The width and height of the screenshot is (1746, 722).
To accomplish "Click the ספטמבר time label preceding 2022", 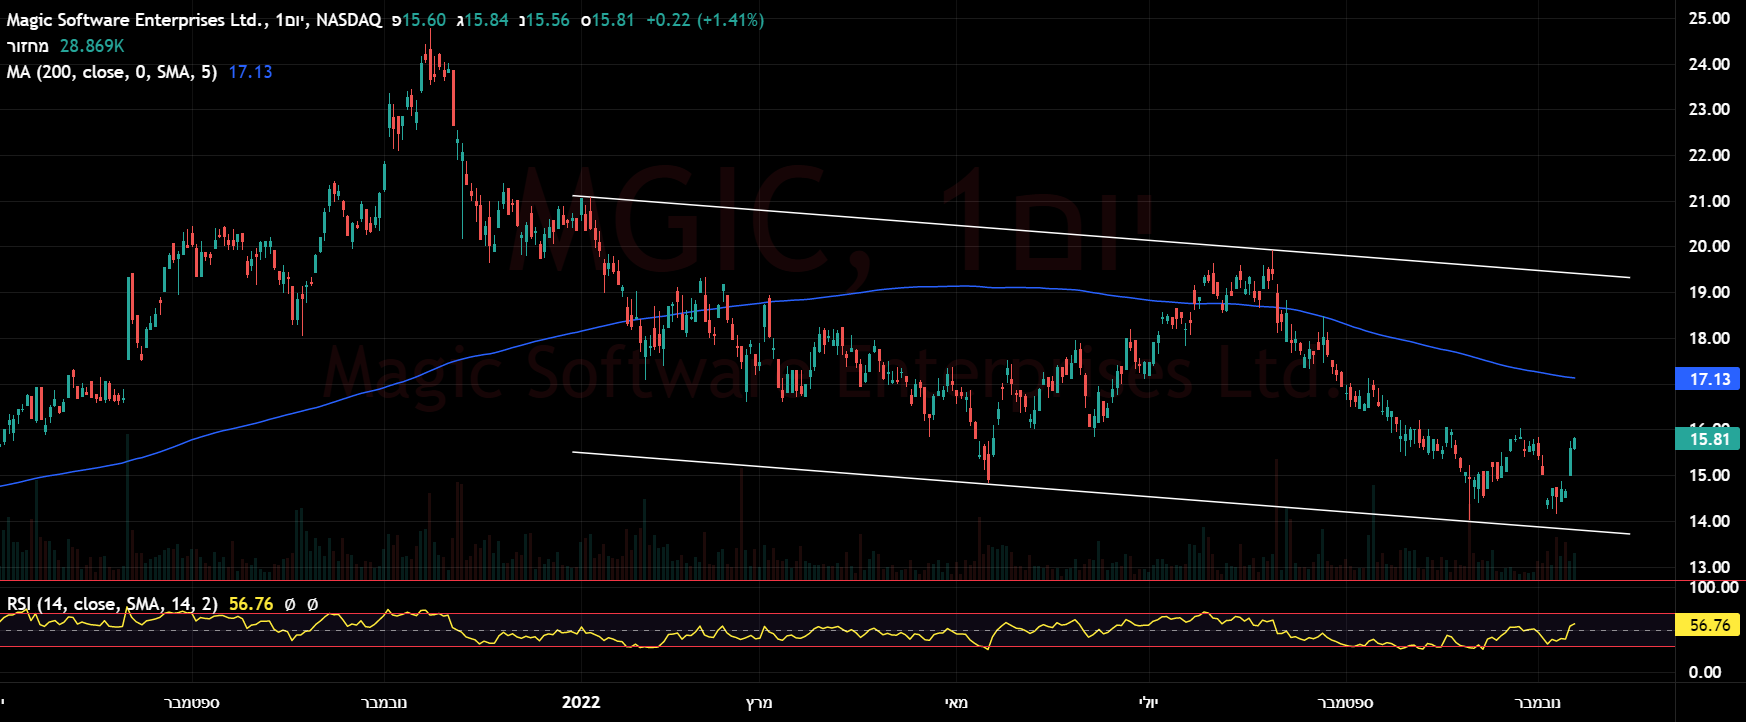I will pyautogui.click(x=192, y=702).
